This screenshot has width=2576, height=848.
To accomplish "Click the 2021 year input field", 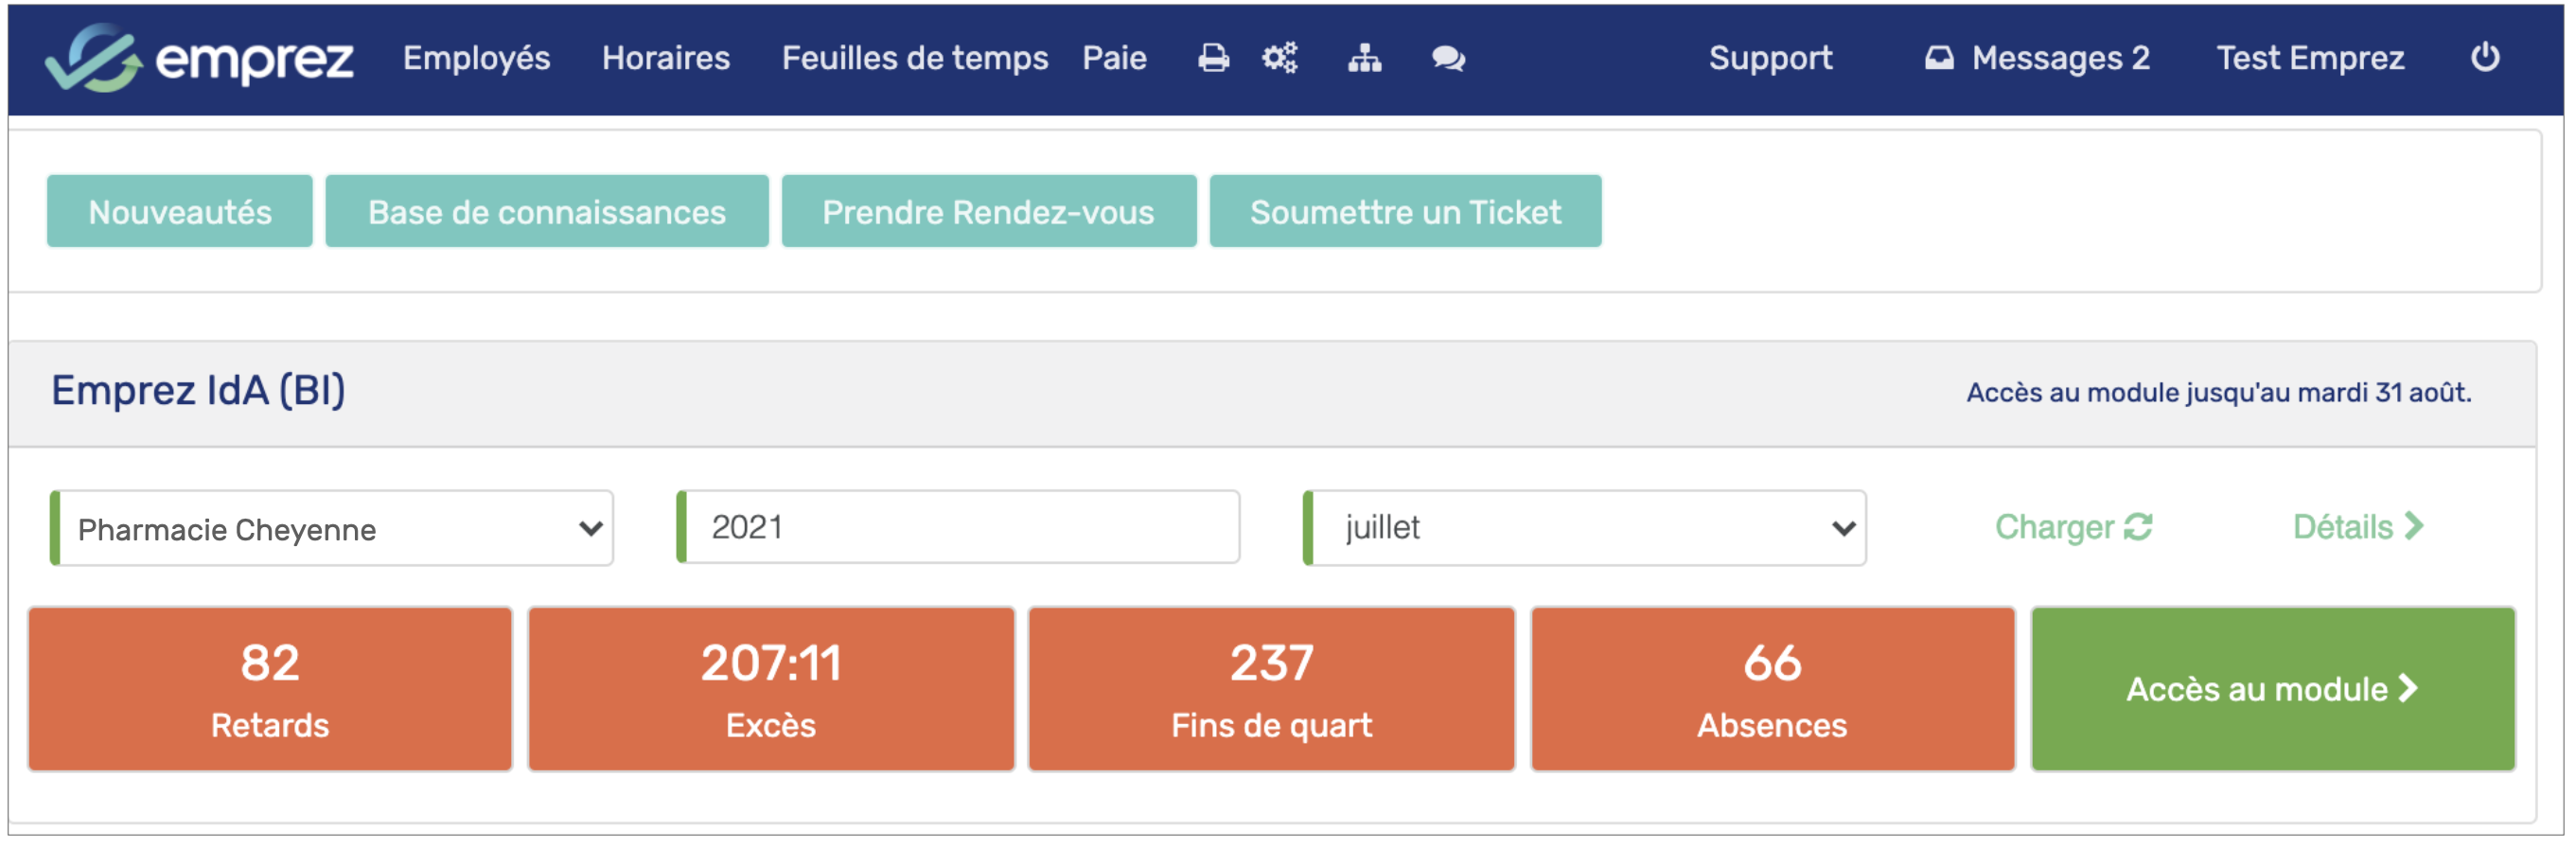I will tap(960, 527).
